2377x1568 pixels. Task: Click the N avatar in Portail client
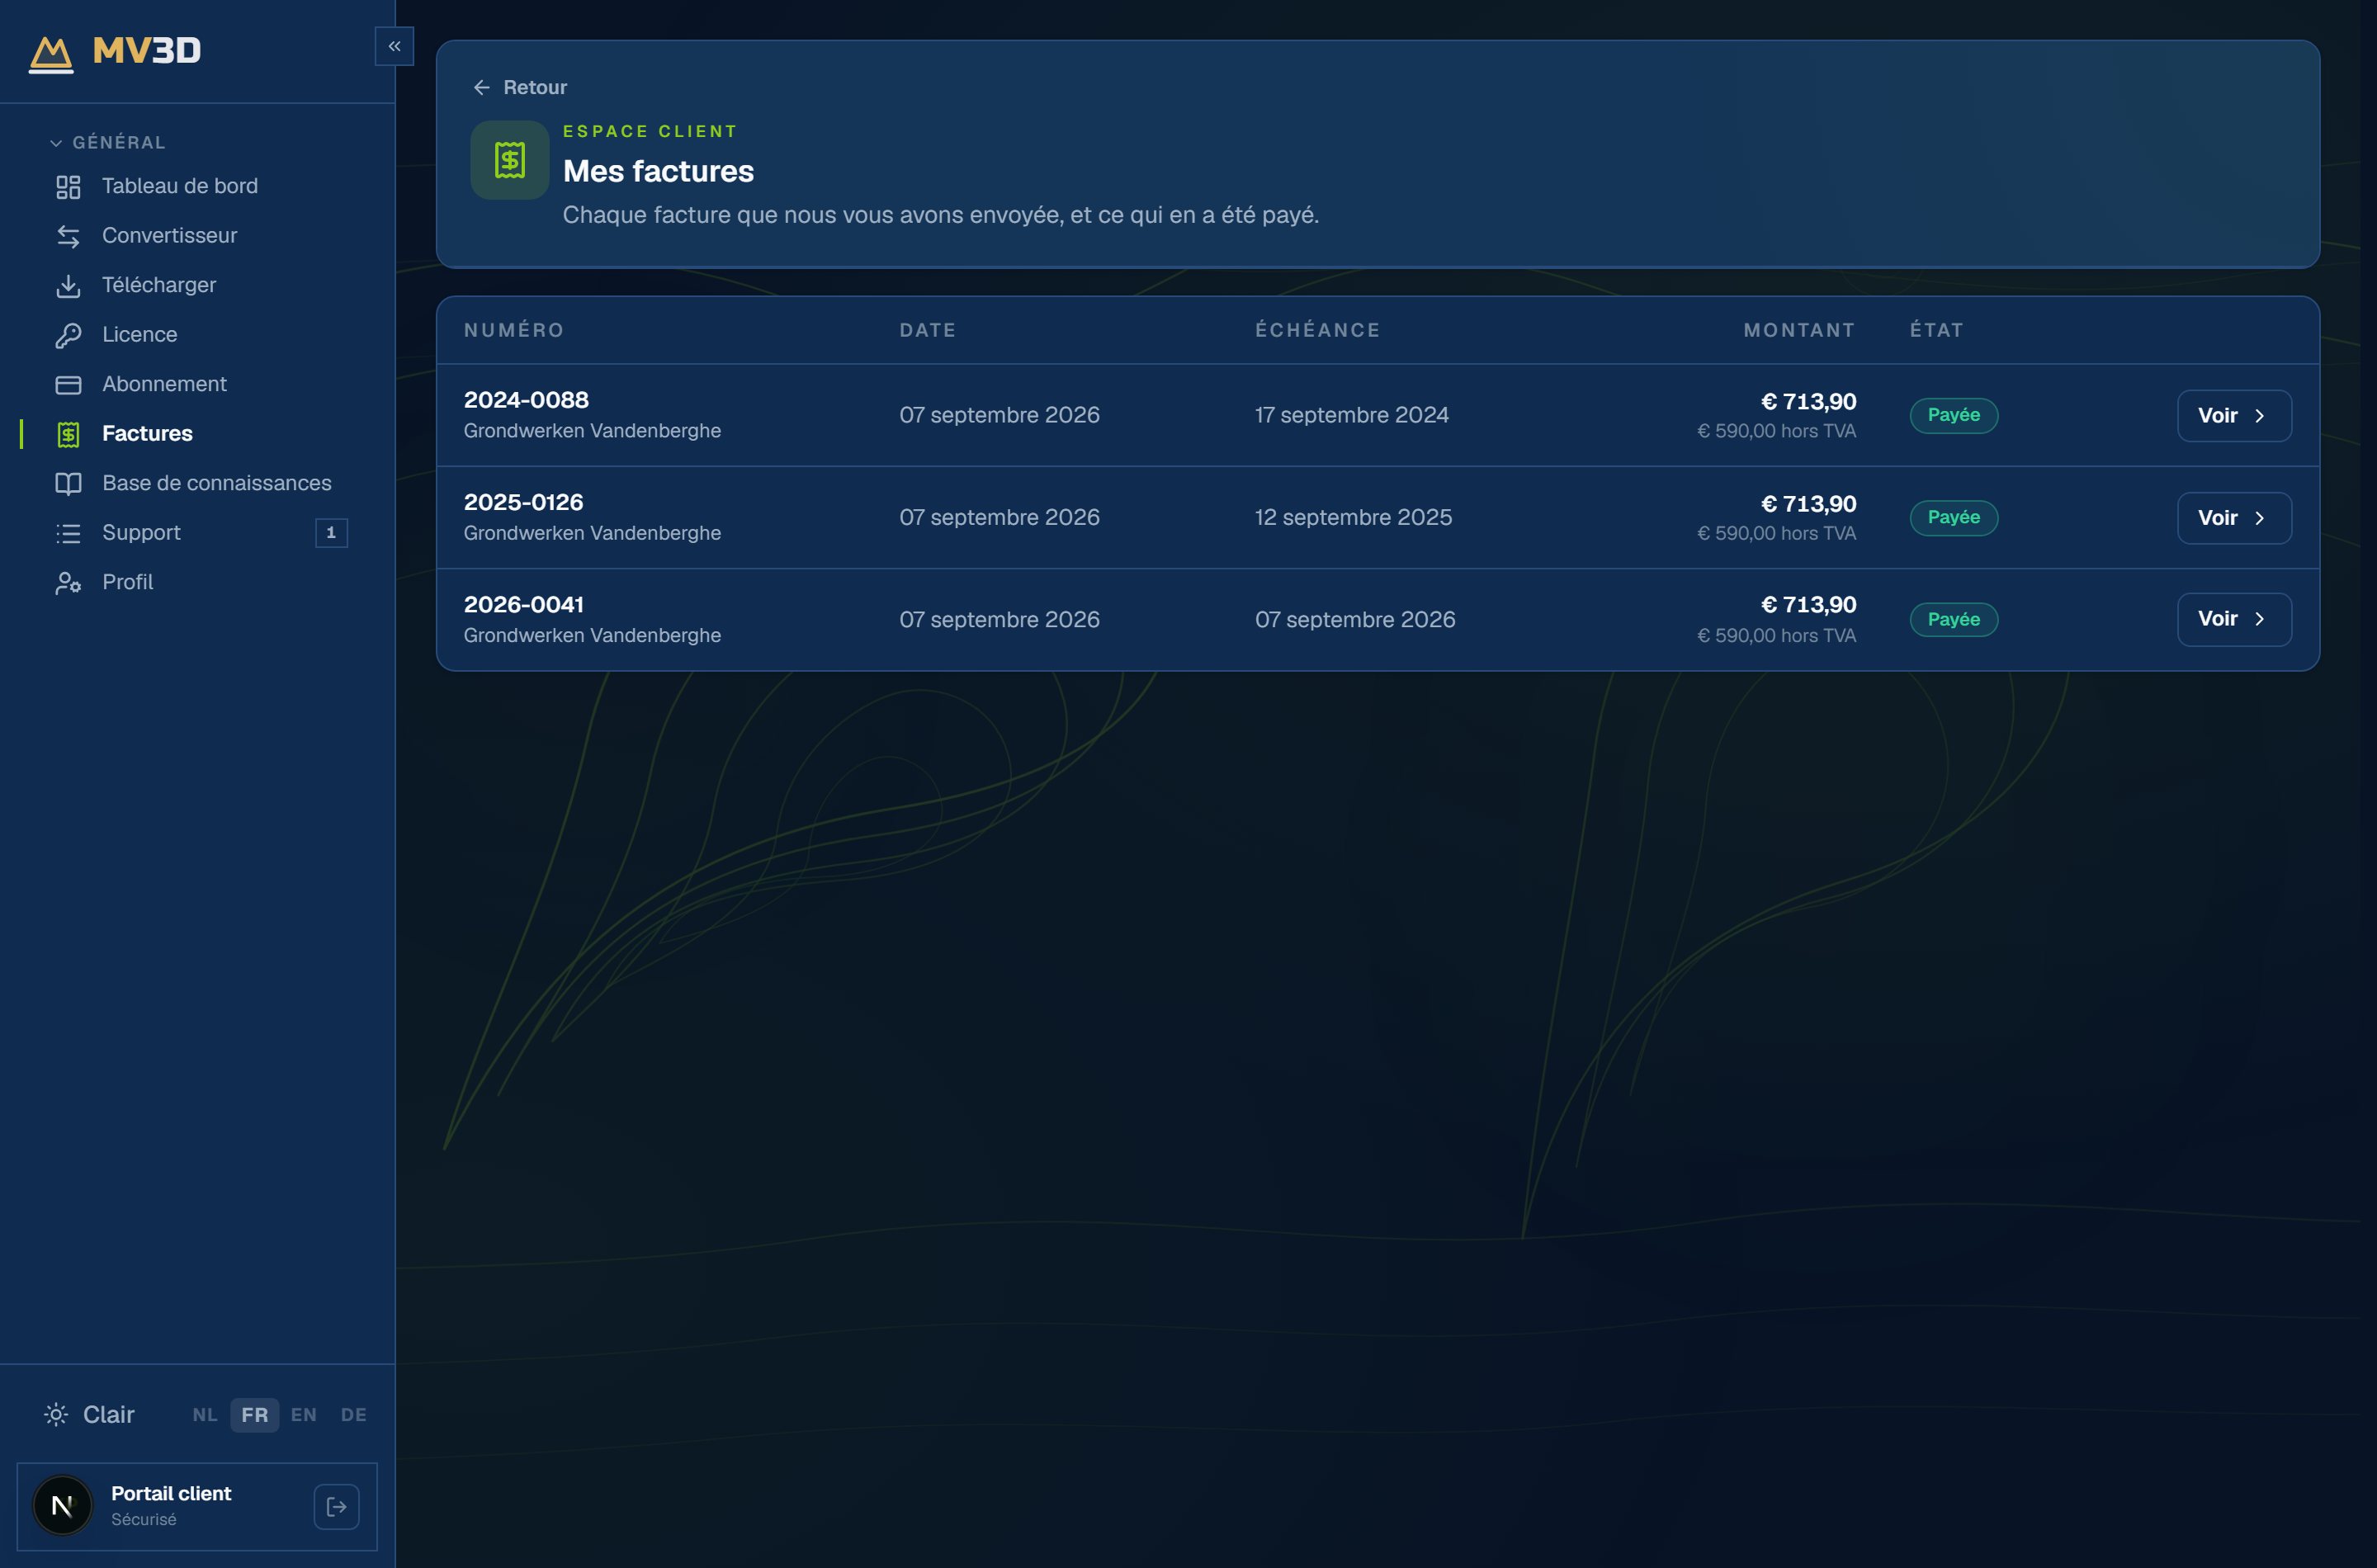click(x=62, y=1505)
